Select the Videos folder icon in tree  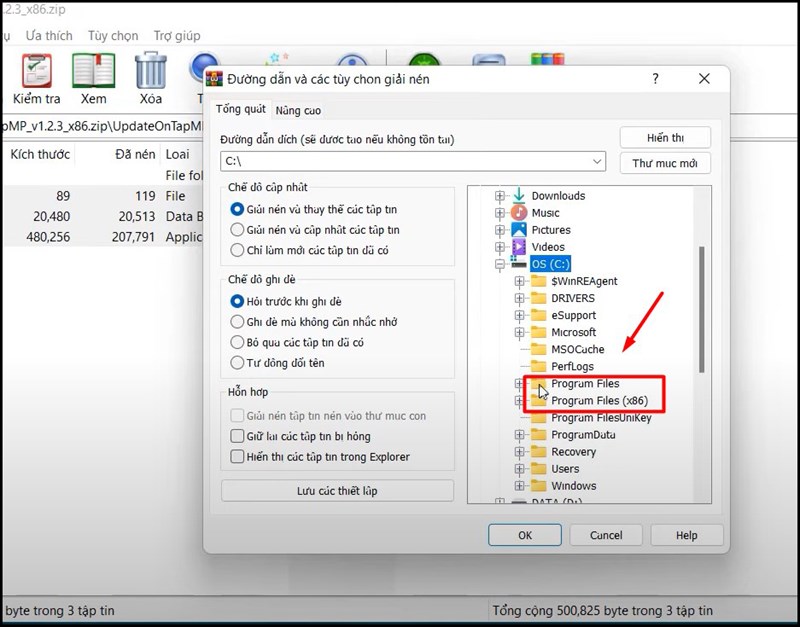pyautogui.click(x=519, y=247)
